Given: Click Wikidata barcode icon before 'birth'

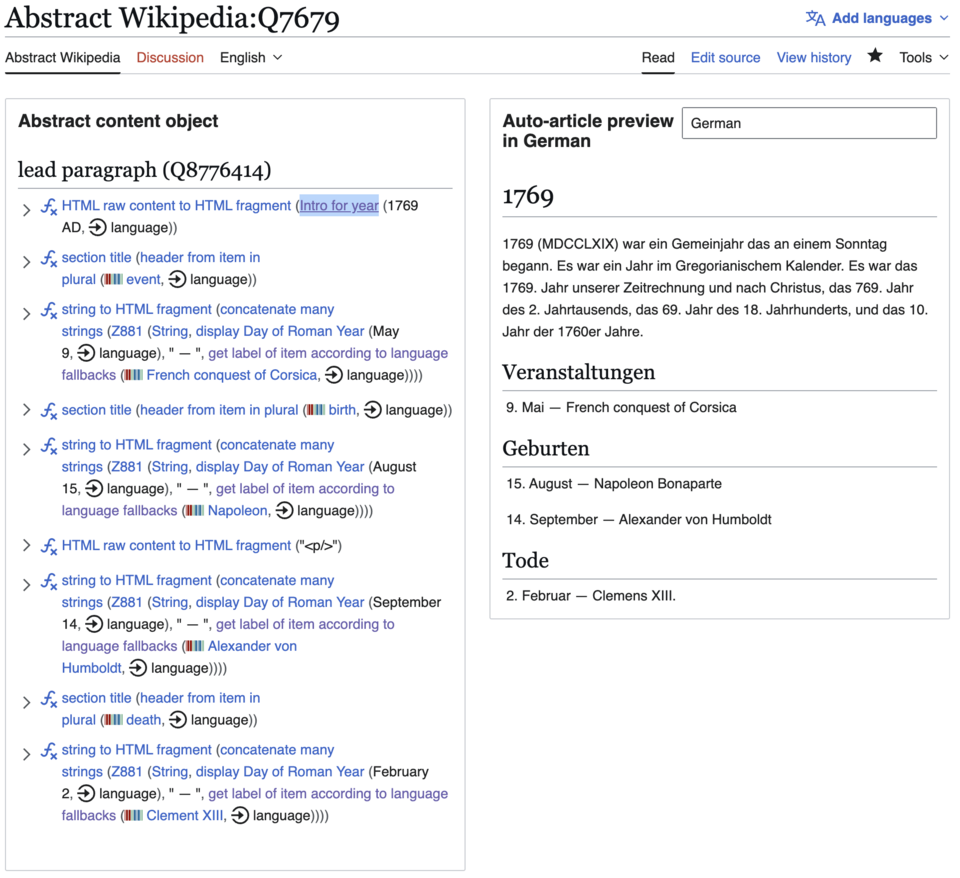Looking at the screenshot, I should pyautogui.click(x=315, y=410).
